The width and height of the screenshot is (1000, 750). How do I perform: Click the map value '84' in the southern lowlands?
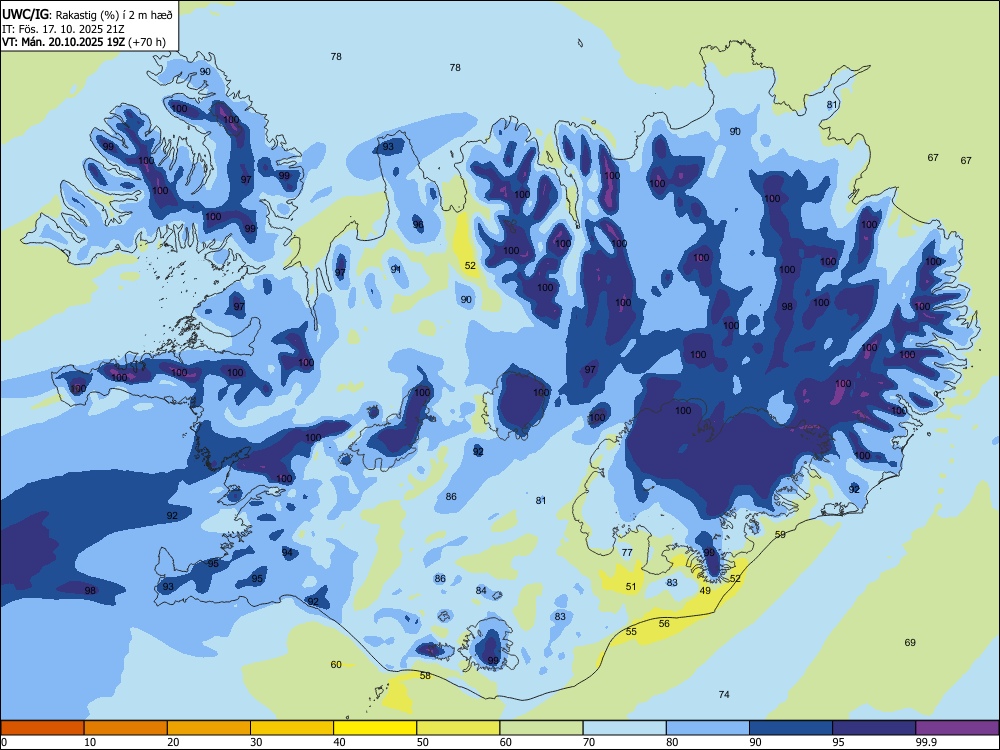pos(481,591)
